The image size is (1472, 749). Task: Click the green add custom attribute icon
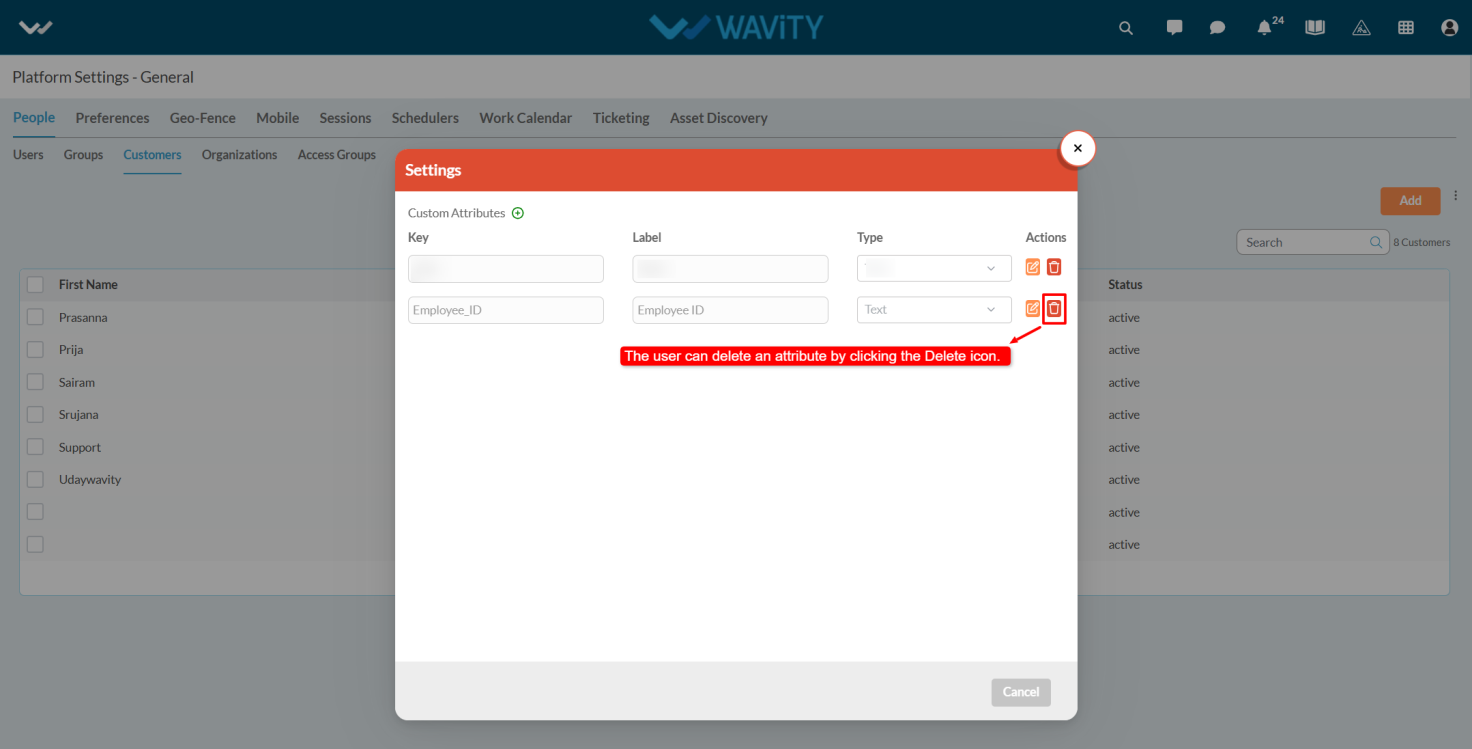pyautogui.click(x=518, y=213)
